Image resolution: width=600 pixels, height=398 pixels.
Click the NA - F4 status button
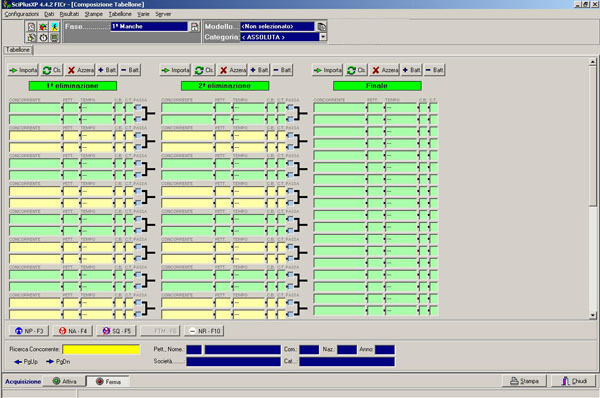pos(73,331)
